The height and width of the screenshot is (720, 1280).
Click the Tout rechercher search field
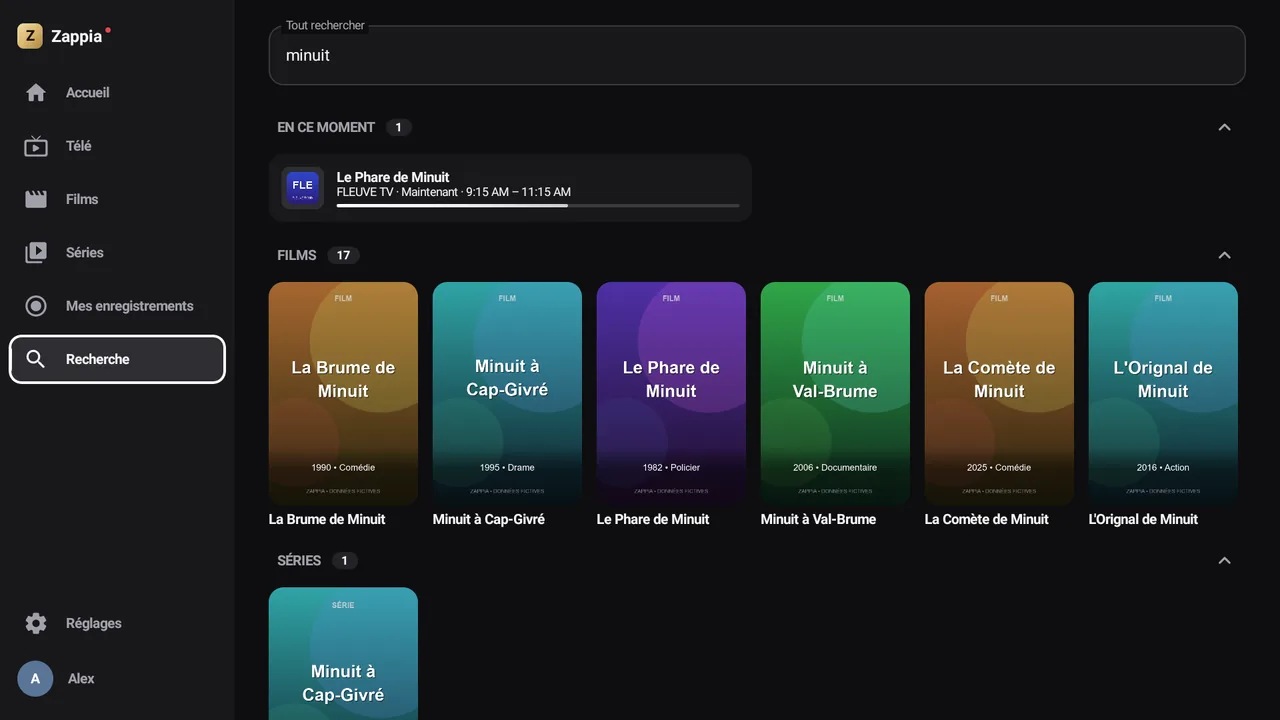(x=757, y=55)
